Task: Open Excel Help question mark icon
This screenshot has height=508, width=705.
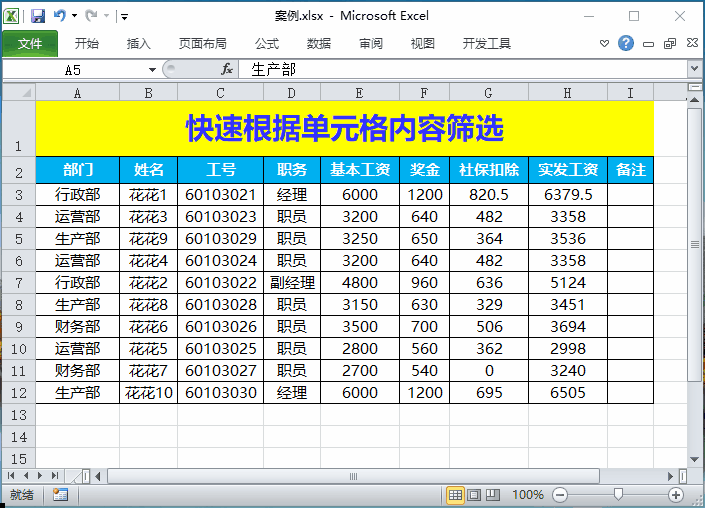Action: (x=626, y=43)
